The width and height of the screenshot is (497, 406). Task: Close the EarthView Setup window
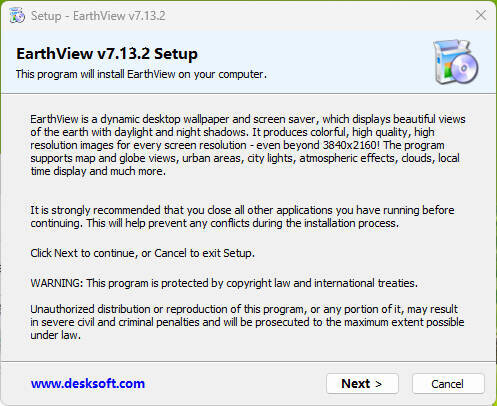coord(481,15)
